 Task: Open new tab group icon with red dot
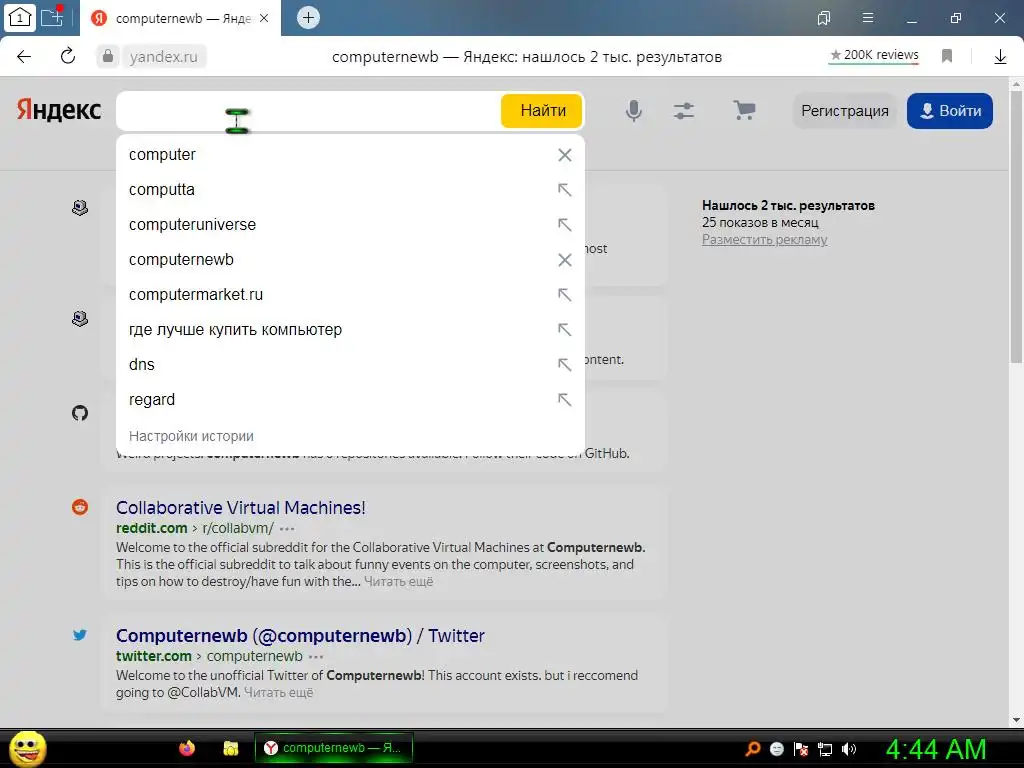click(52, 16)
